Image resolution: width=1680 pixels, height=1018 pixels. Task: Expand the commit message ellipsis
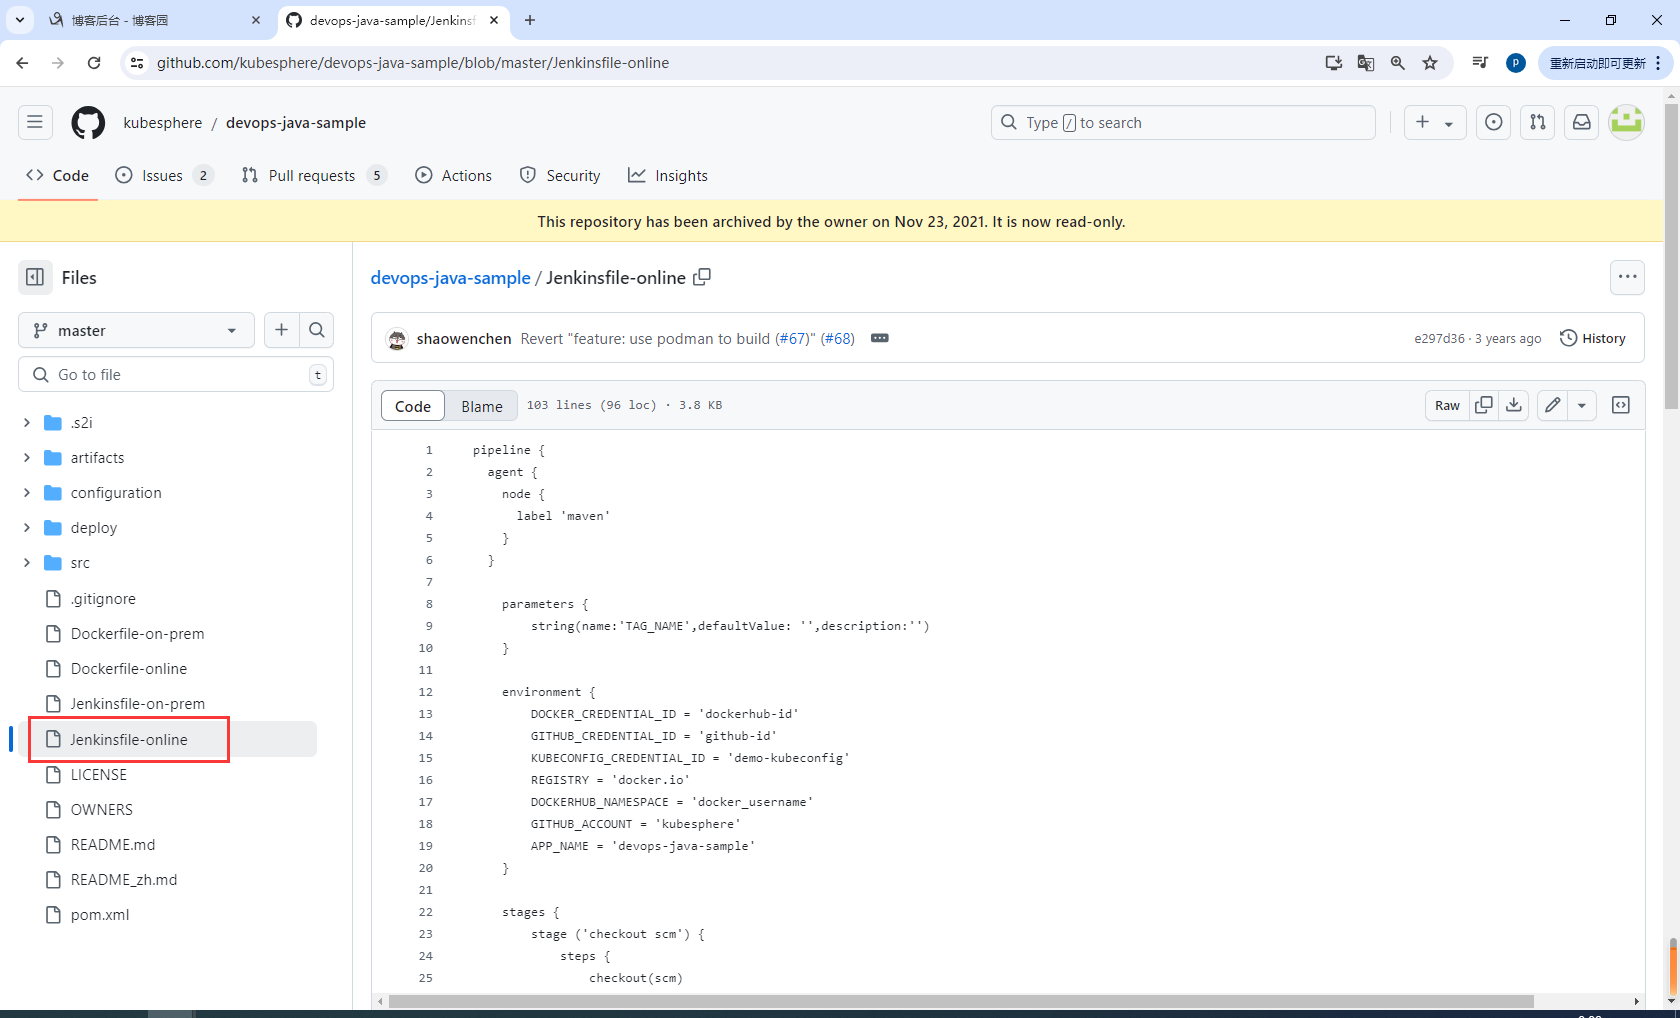pos(880,338)
